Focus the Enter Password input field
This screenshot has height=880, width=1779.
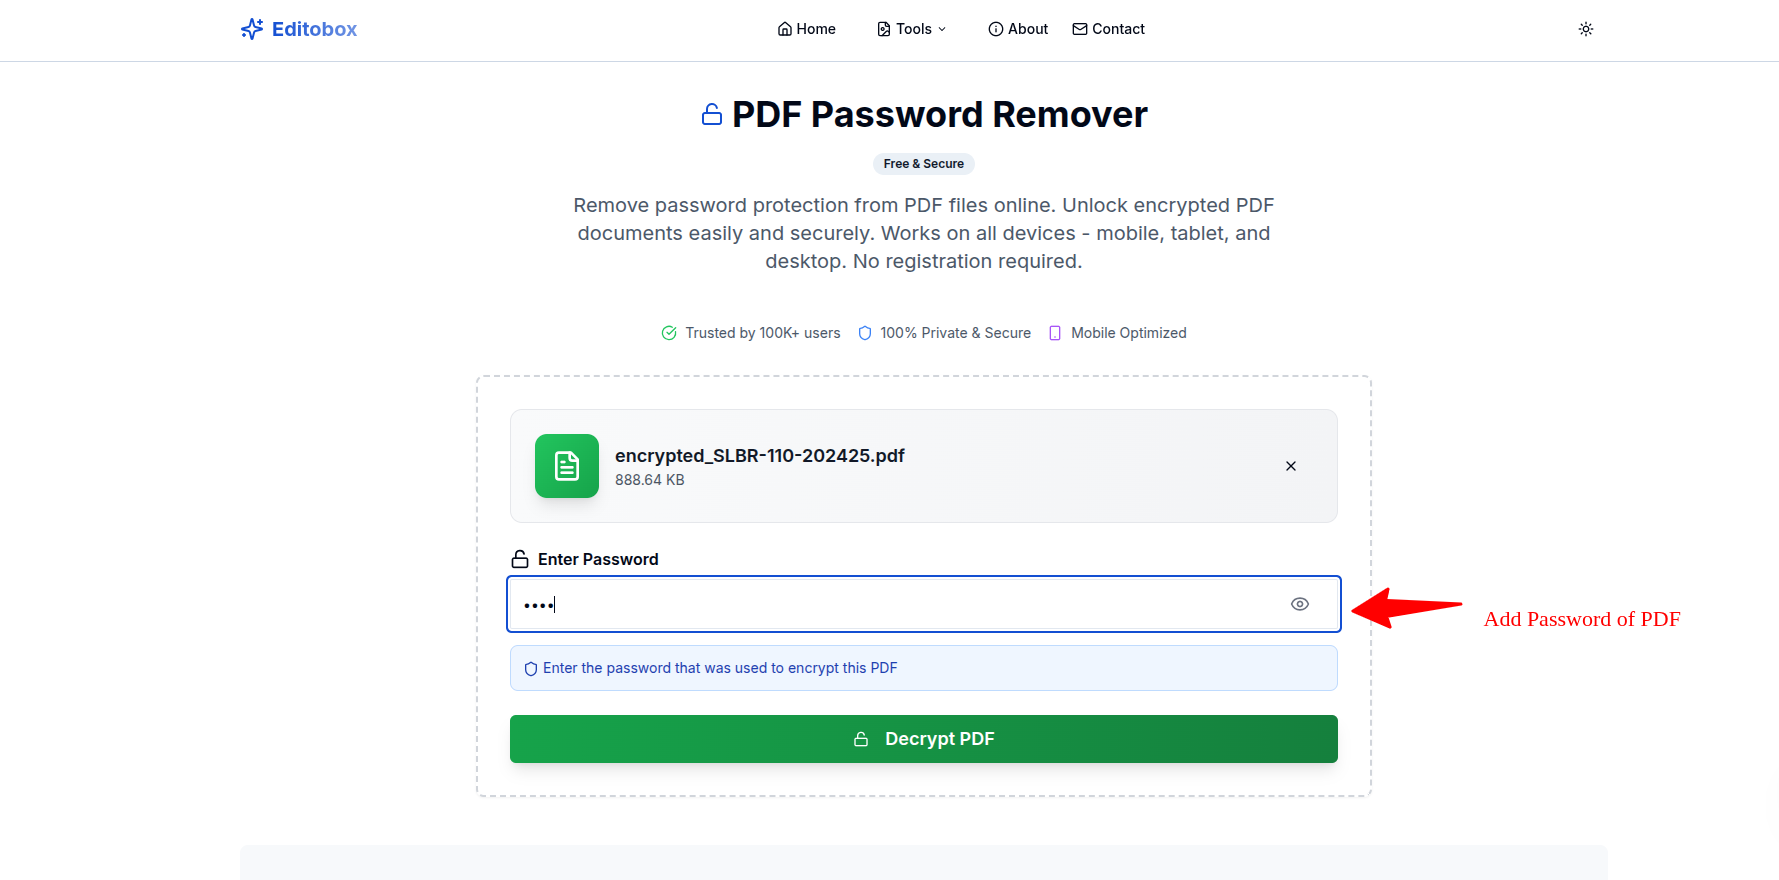coord(900,604)
